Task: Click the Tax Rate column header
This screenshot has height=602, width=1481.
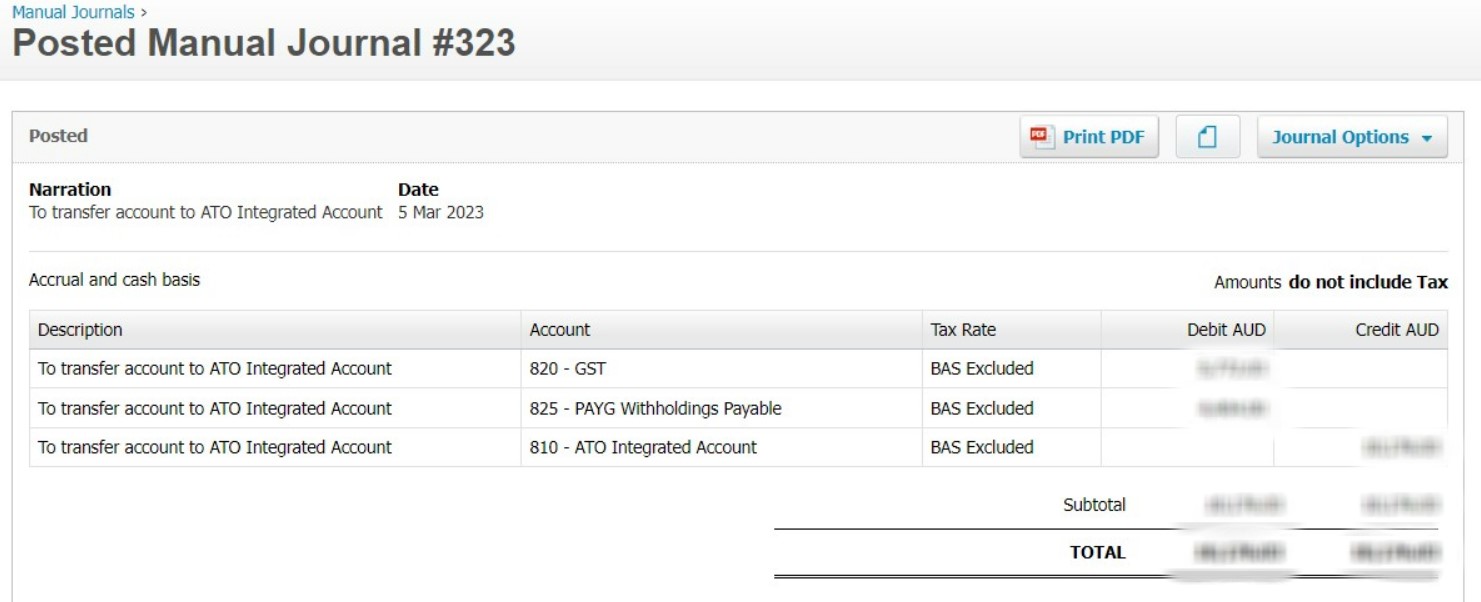Action: click(x=963, y=330)
